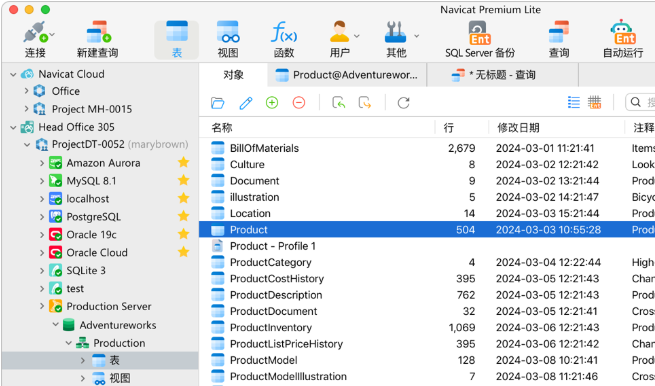
Task: Toggle favorite star for MySQL 8.1
Action: click(x=183, y=180)
